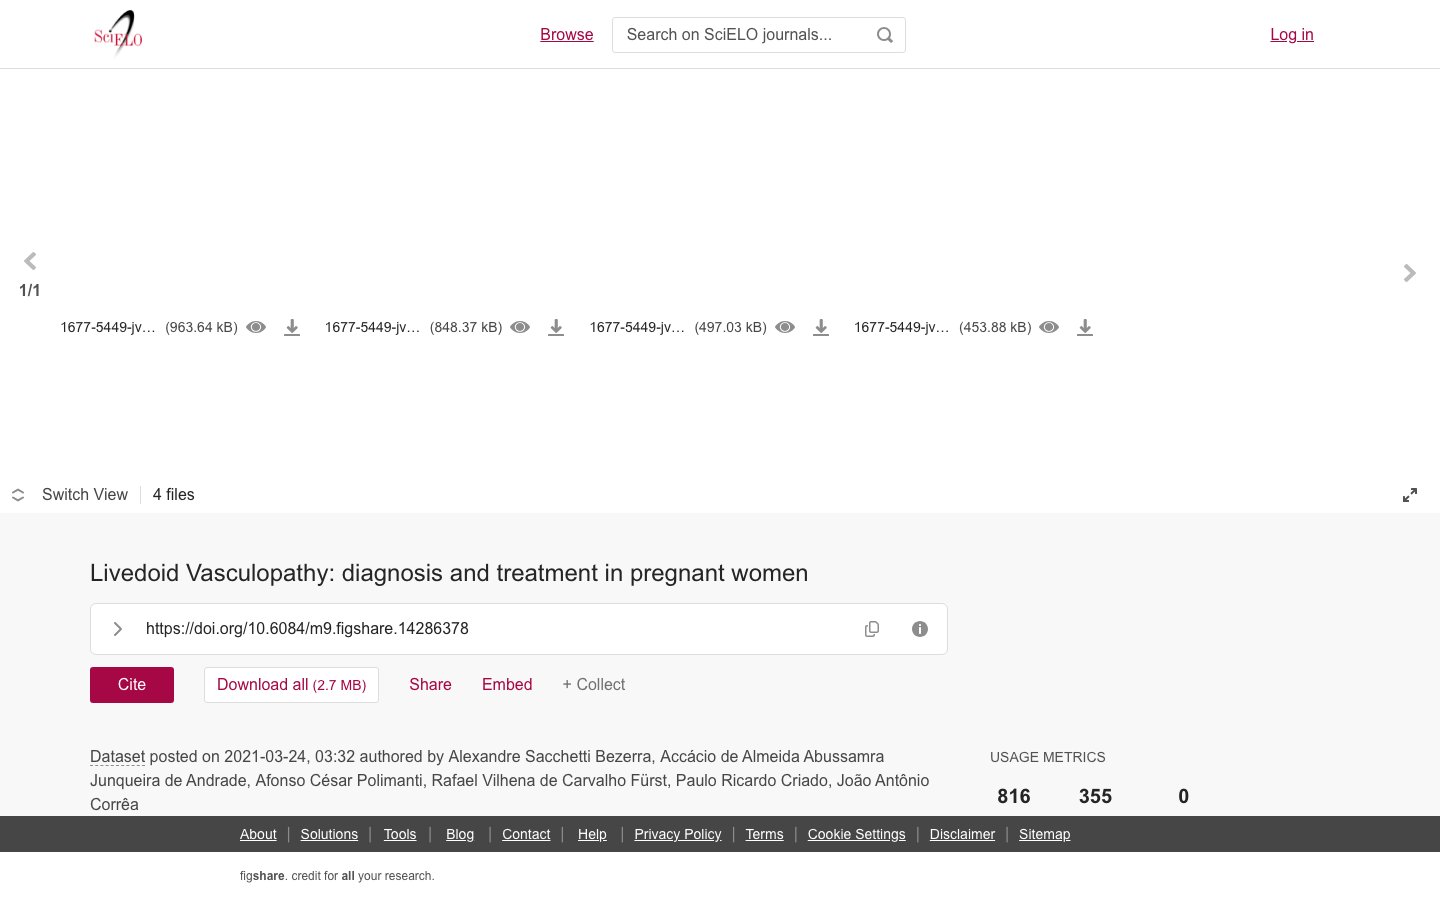
Task: Open the Embed option
Action: (x=507, y=685)
